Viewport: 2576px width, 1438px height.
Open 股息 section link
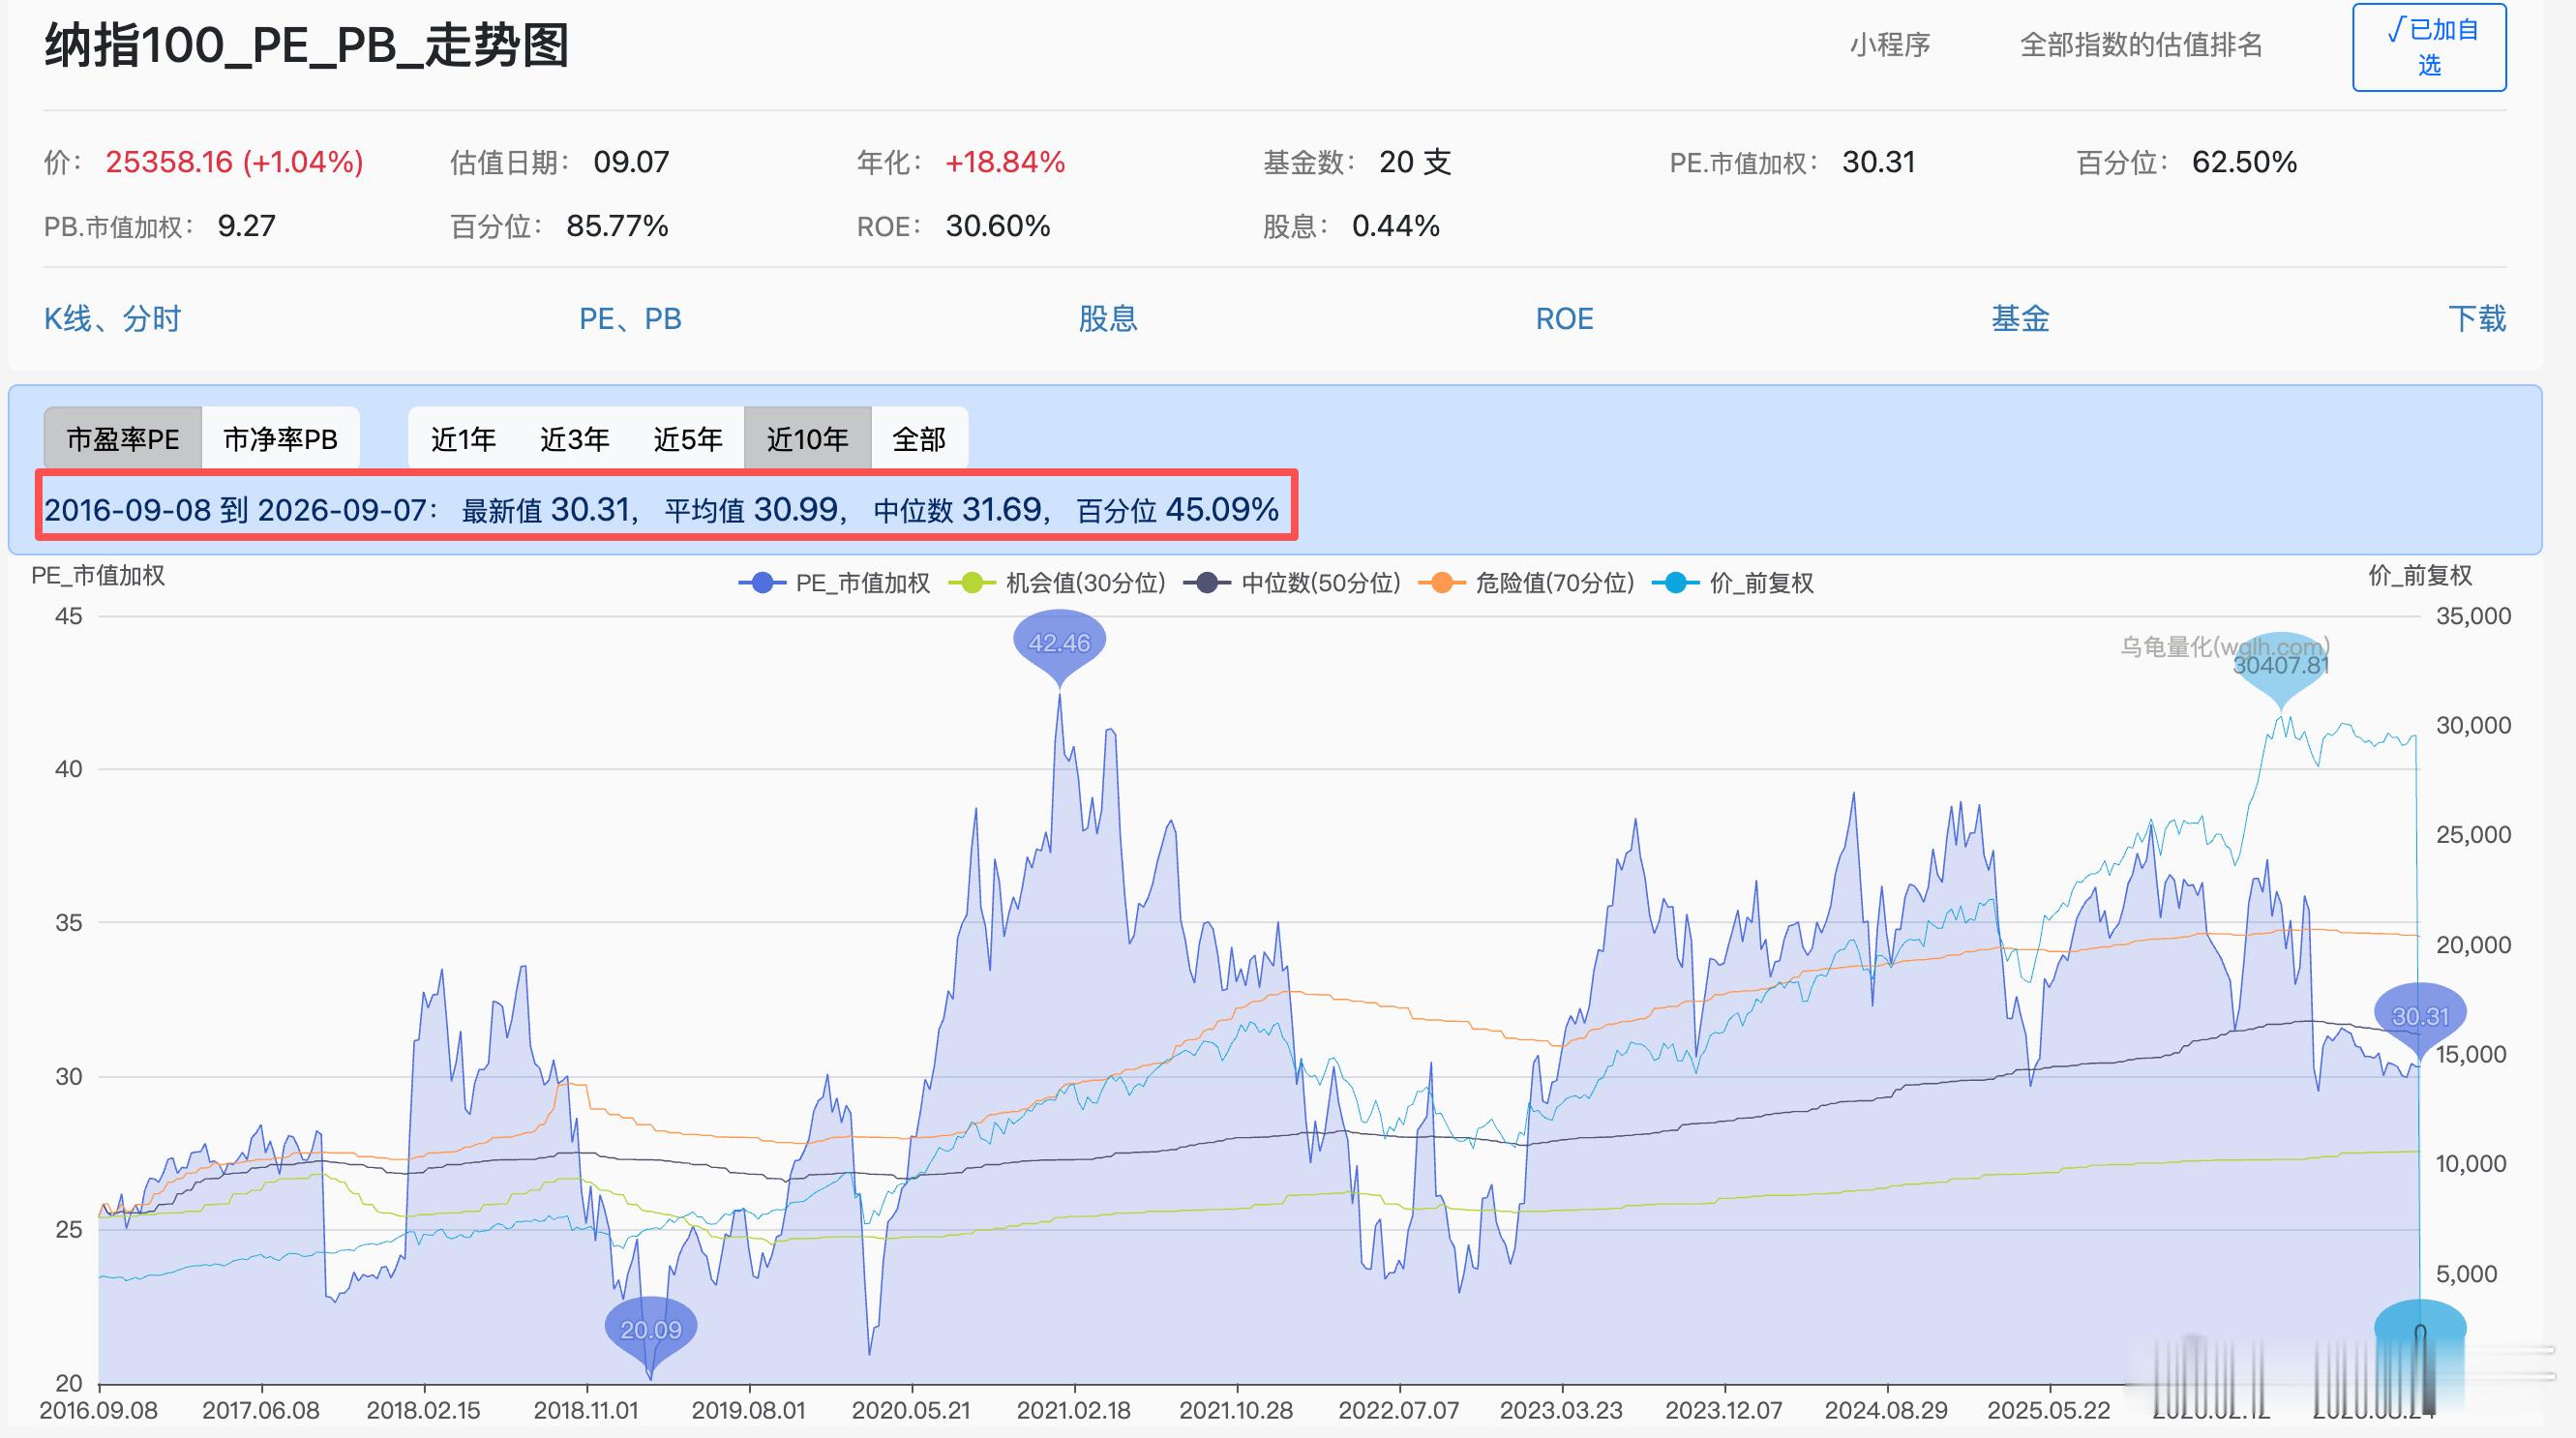tap(1108, 319)
